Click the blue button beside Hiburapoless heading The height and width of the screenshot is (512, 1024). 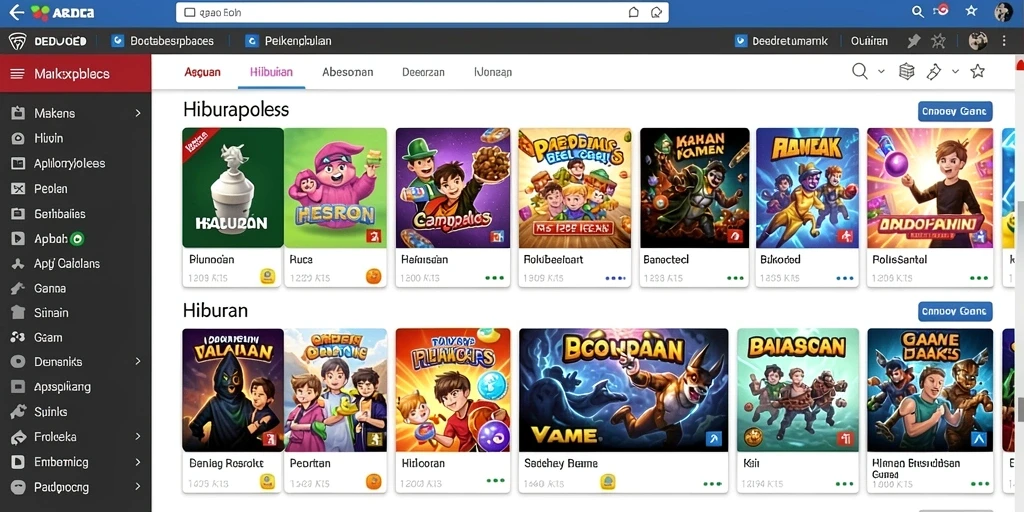point(955,111)
